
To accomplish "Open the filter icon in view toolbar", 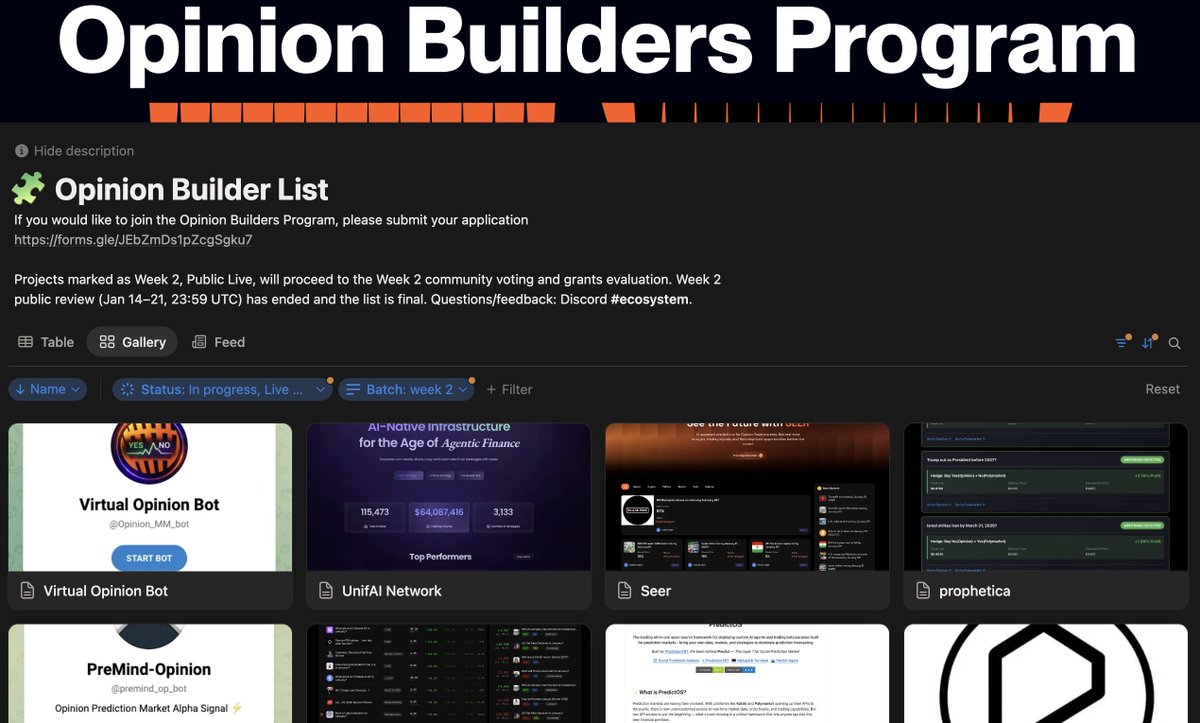I will pyautogui.click(x=1121, y=343).
